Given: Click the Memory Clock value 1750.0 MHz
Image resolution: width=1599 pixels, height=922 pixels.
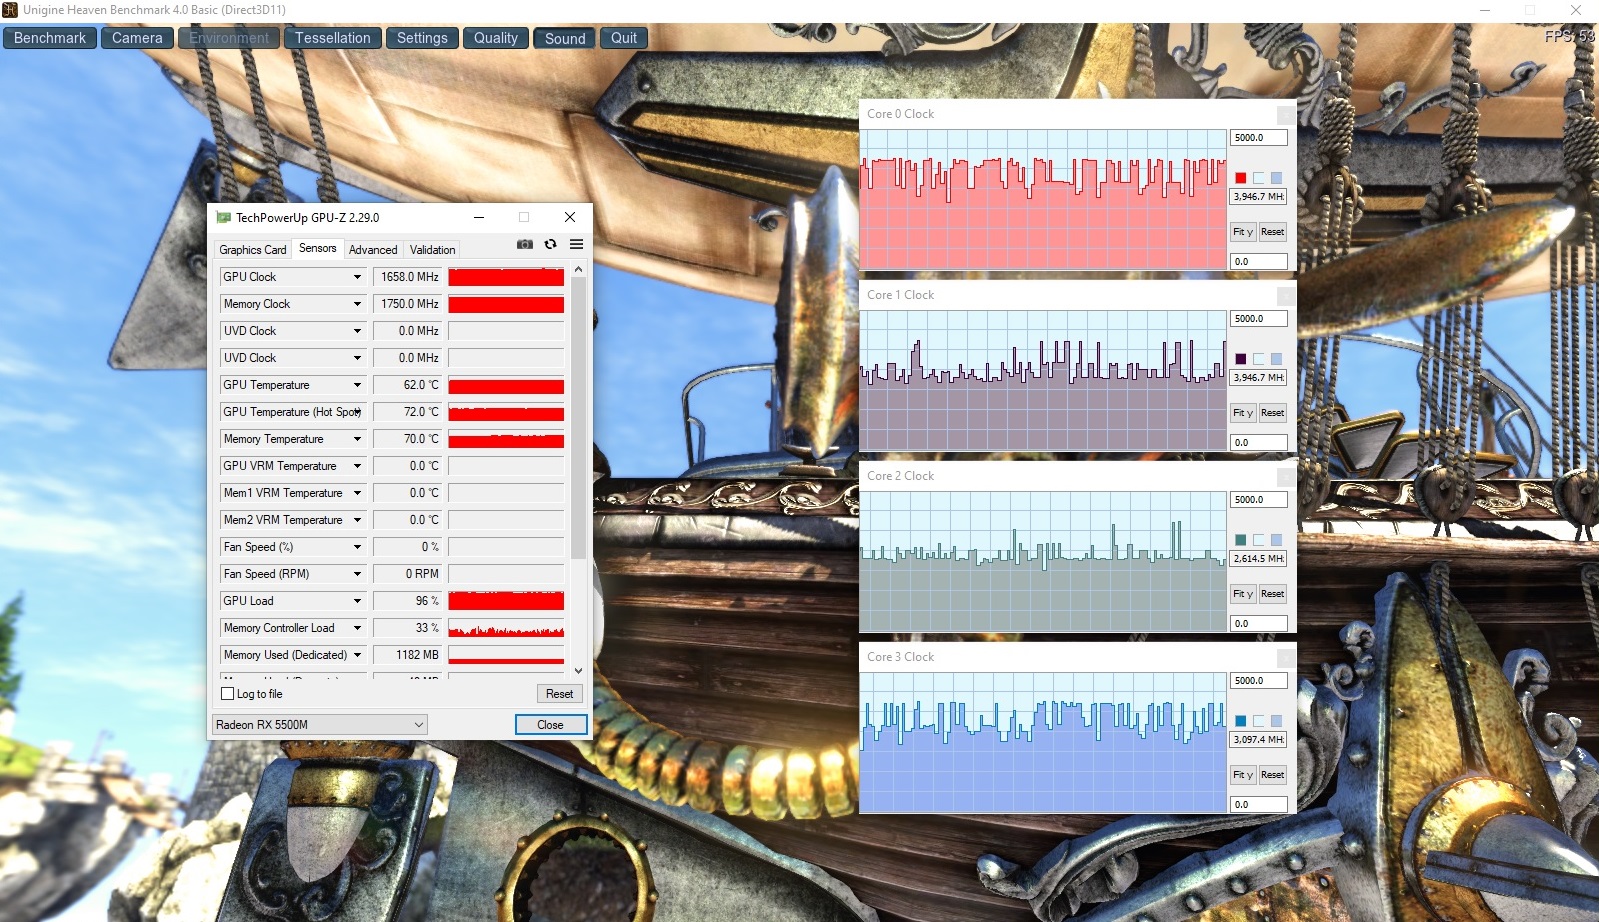Looking at the screenshot, I should click(407, 304).
